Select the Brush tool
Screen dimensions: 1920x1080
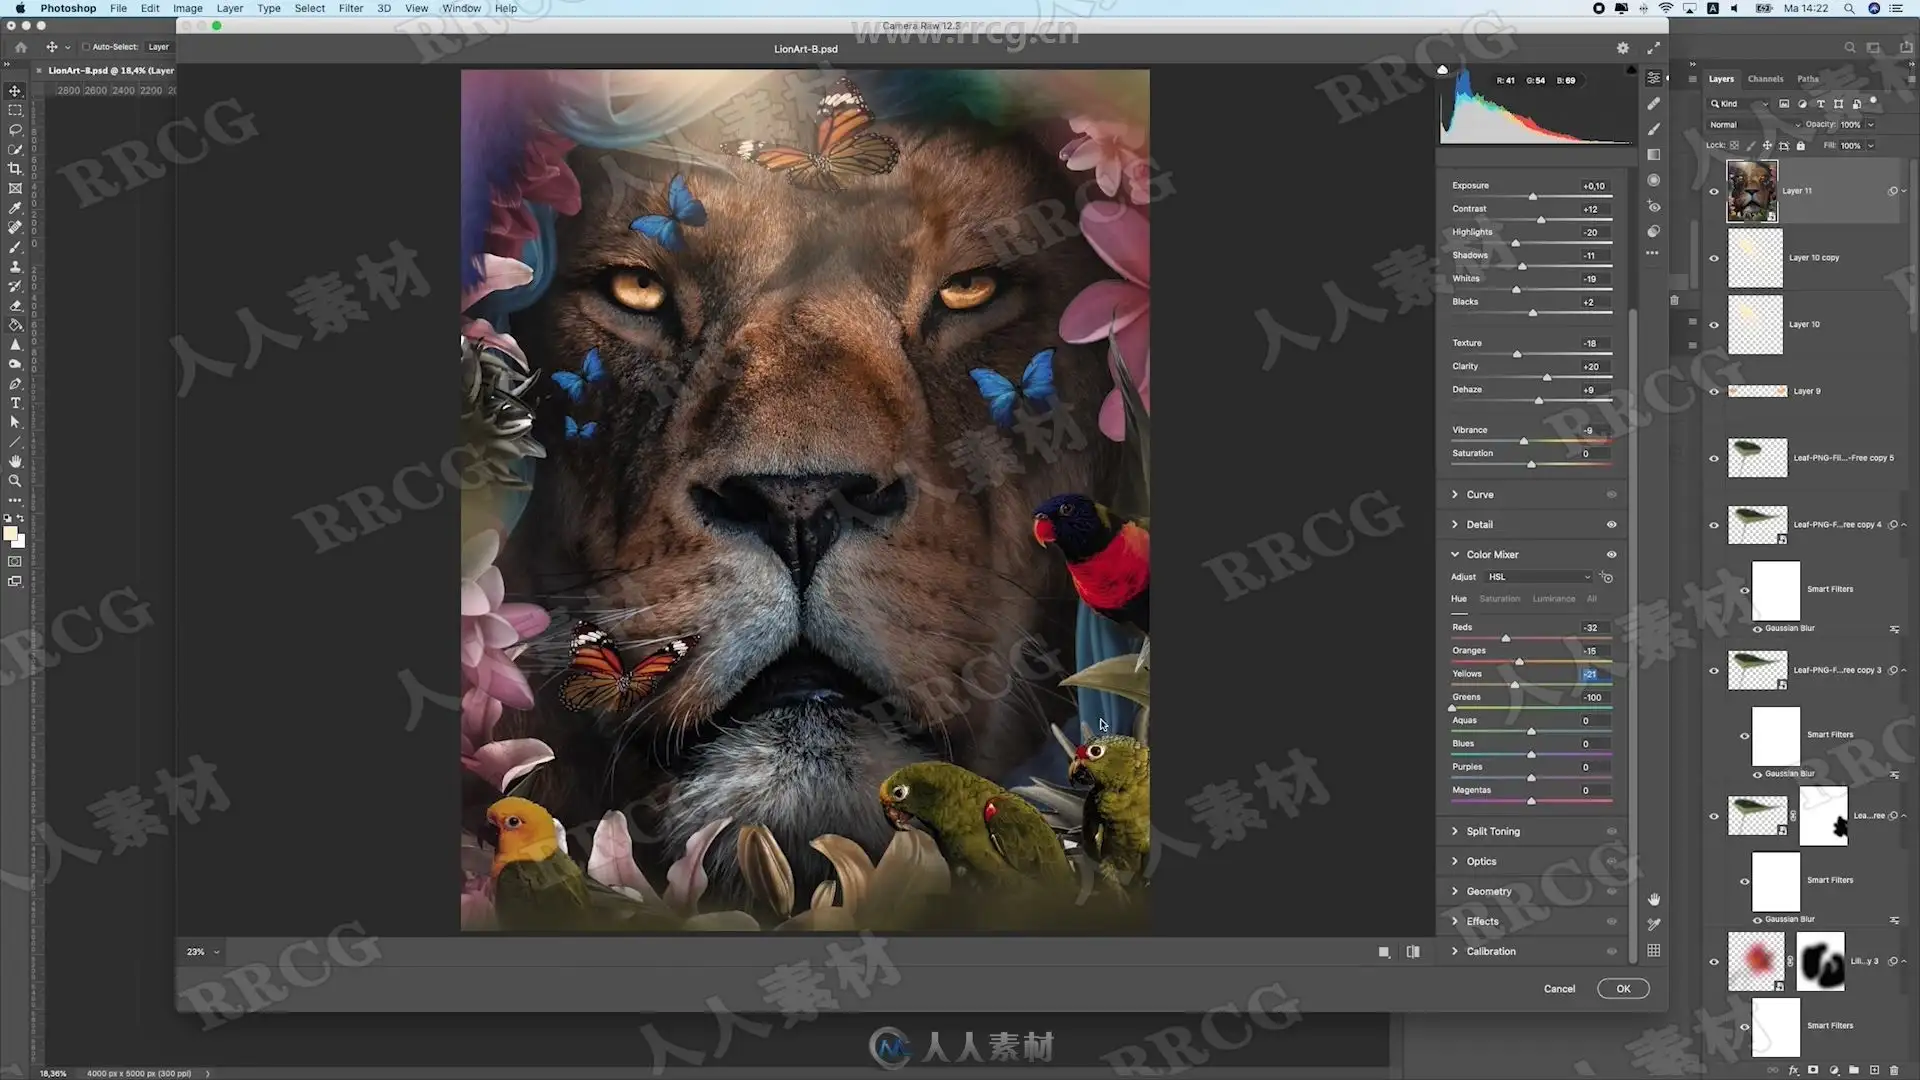[x=15, y=247]
